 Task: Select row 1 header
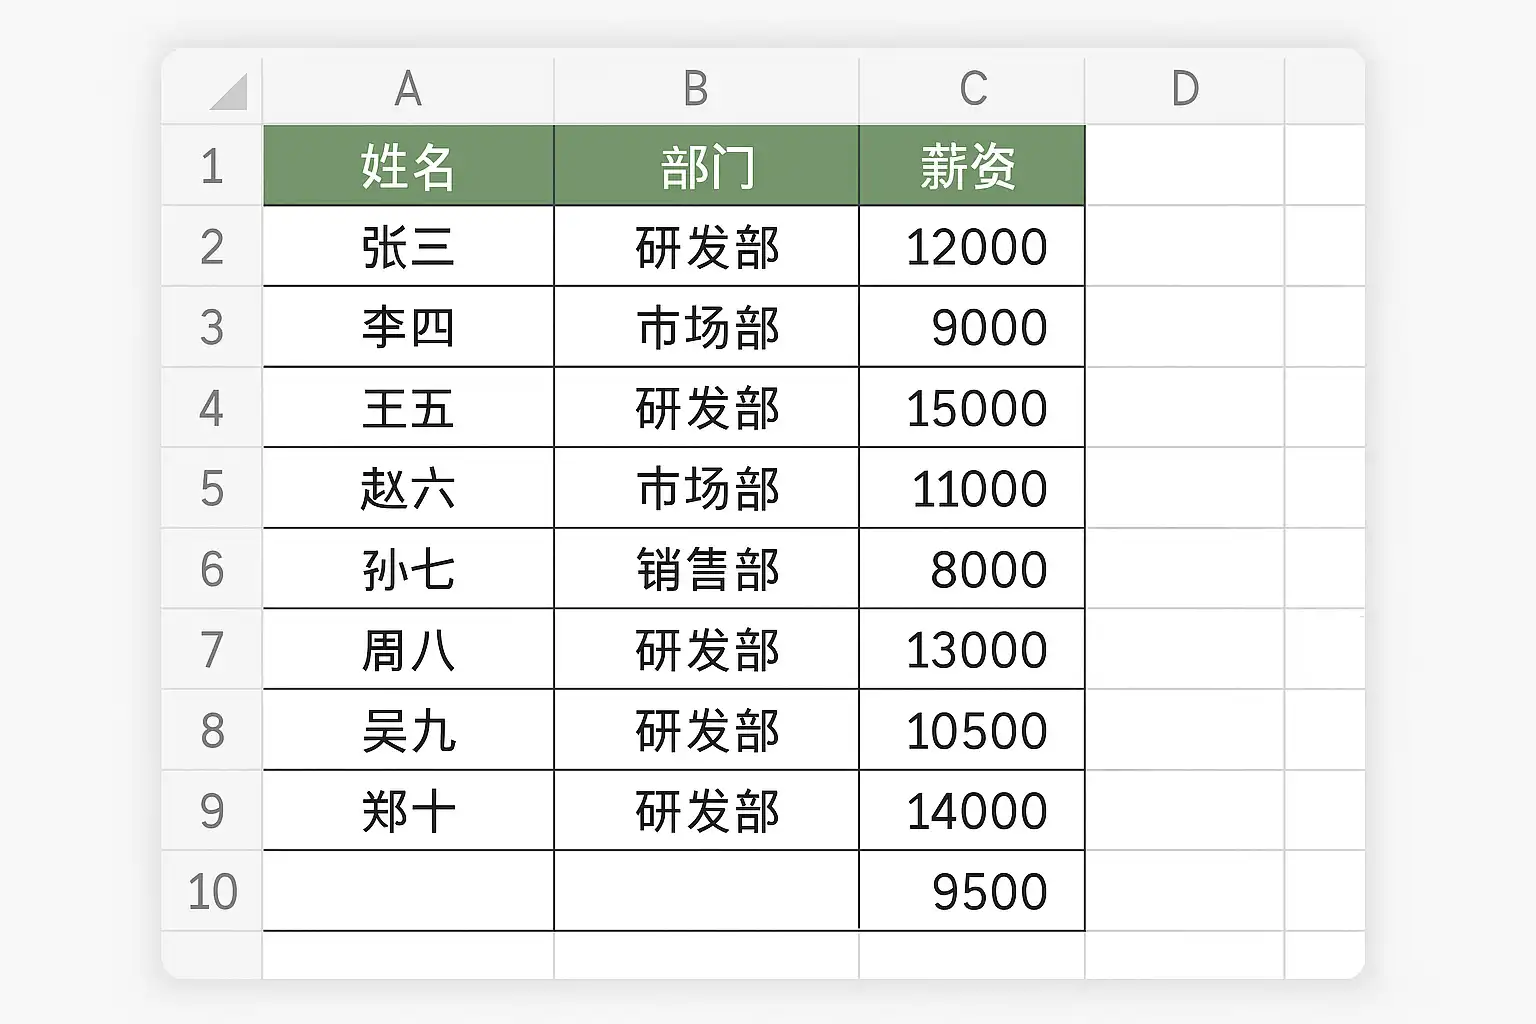212,166
